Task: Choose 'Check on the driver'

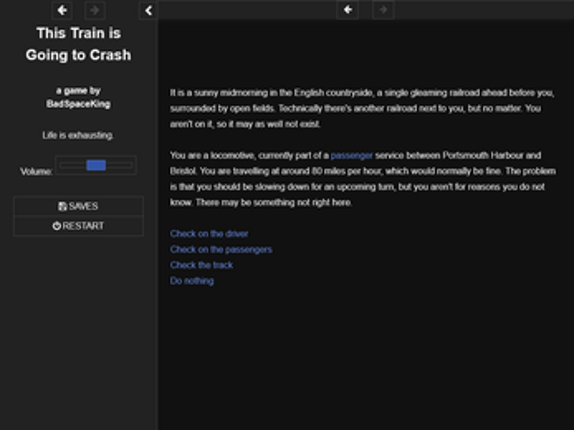Action: click(x=209, y=233)
